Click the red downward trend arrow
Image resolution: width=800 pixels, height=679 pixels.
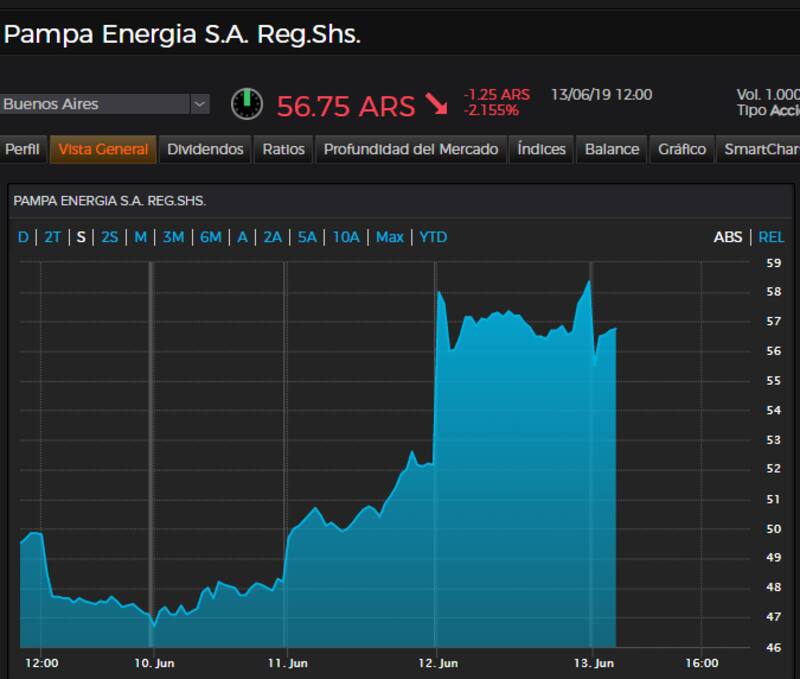436,104
